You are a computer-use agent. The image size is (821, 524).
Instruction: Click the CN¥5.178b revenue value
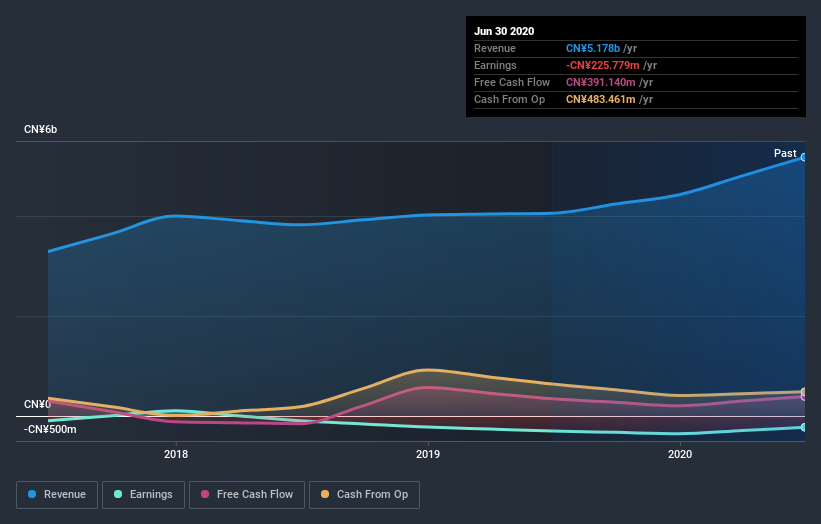coord(593,48)
